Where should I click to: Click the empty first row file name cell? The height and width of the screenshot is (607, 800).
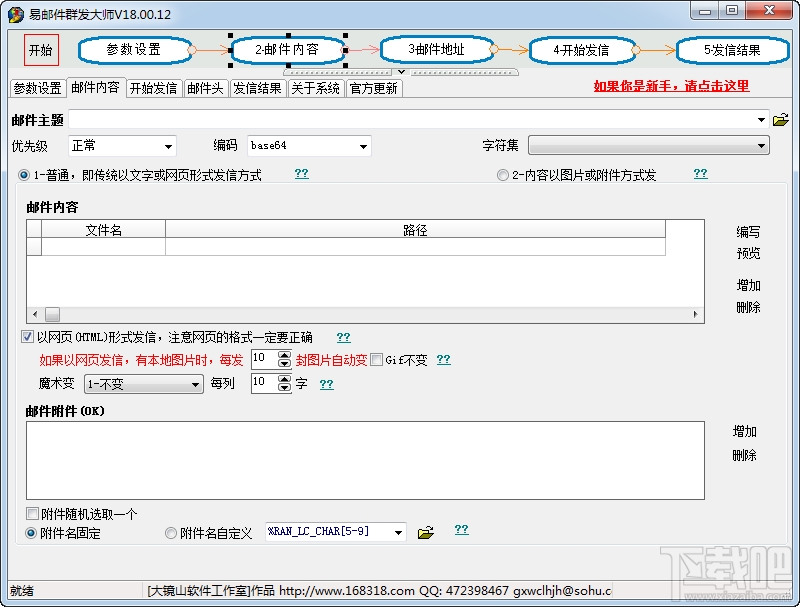coord(104,246)
